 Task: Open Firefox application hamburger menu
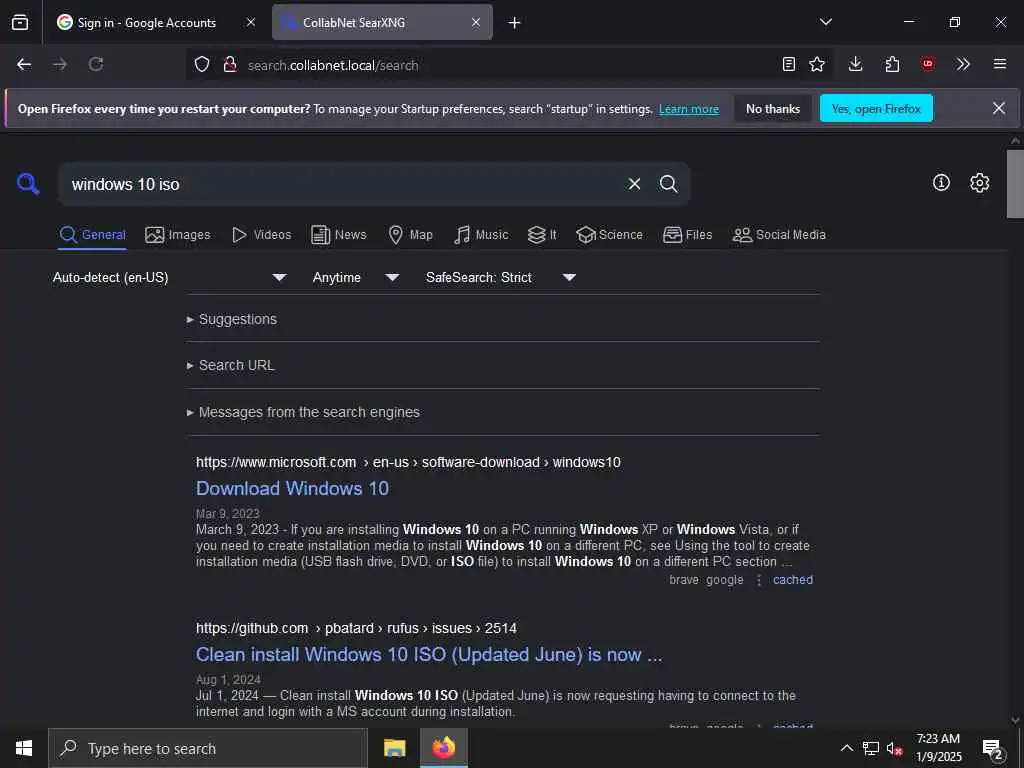pos(999,65)
